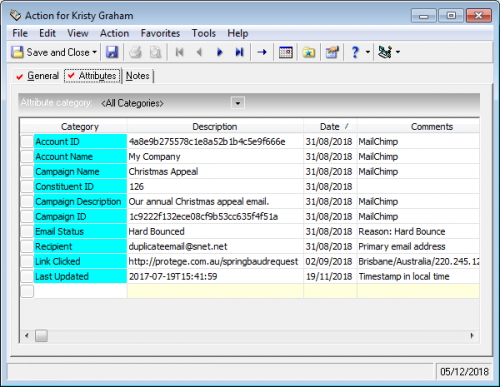
Task: Select the Last Updated row selector box
Action: point(27,276)
